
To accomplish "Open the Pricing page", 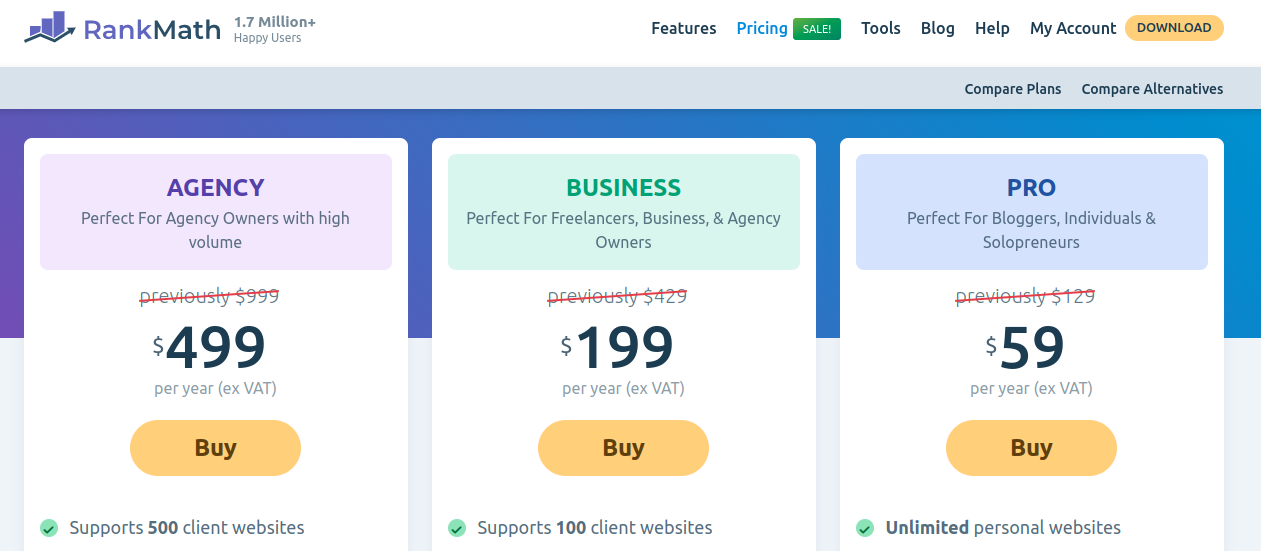I will click(x=762, y=28).
